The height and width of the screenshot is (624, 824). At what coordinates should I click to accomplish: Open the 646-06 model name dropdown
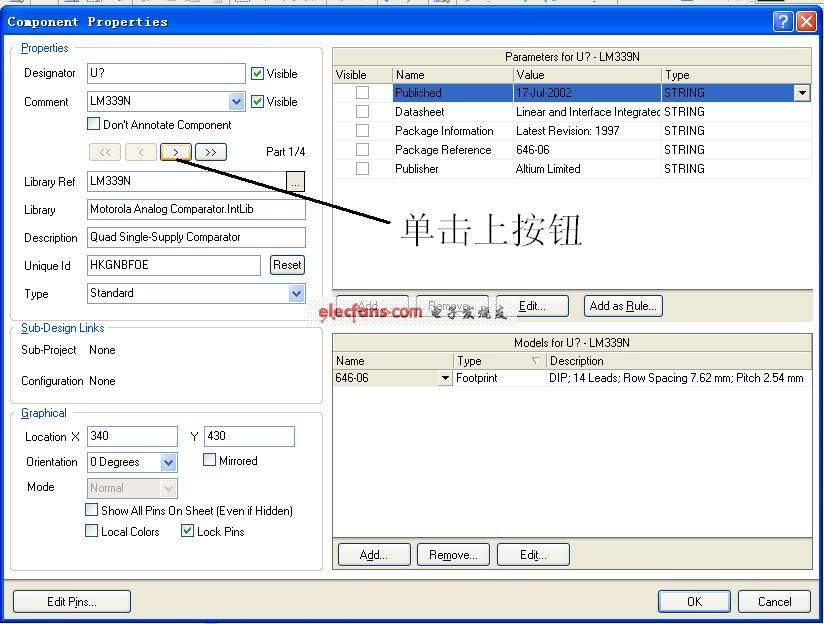pos(445,378)
